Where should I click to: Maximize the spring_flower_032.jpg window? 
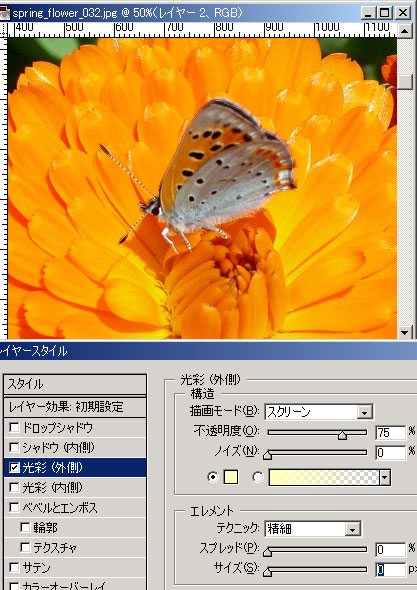click(385, 13)
